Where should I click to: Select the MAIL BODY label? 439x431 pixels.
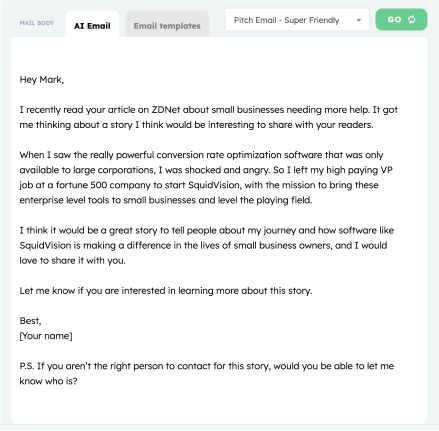point(37,23)
